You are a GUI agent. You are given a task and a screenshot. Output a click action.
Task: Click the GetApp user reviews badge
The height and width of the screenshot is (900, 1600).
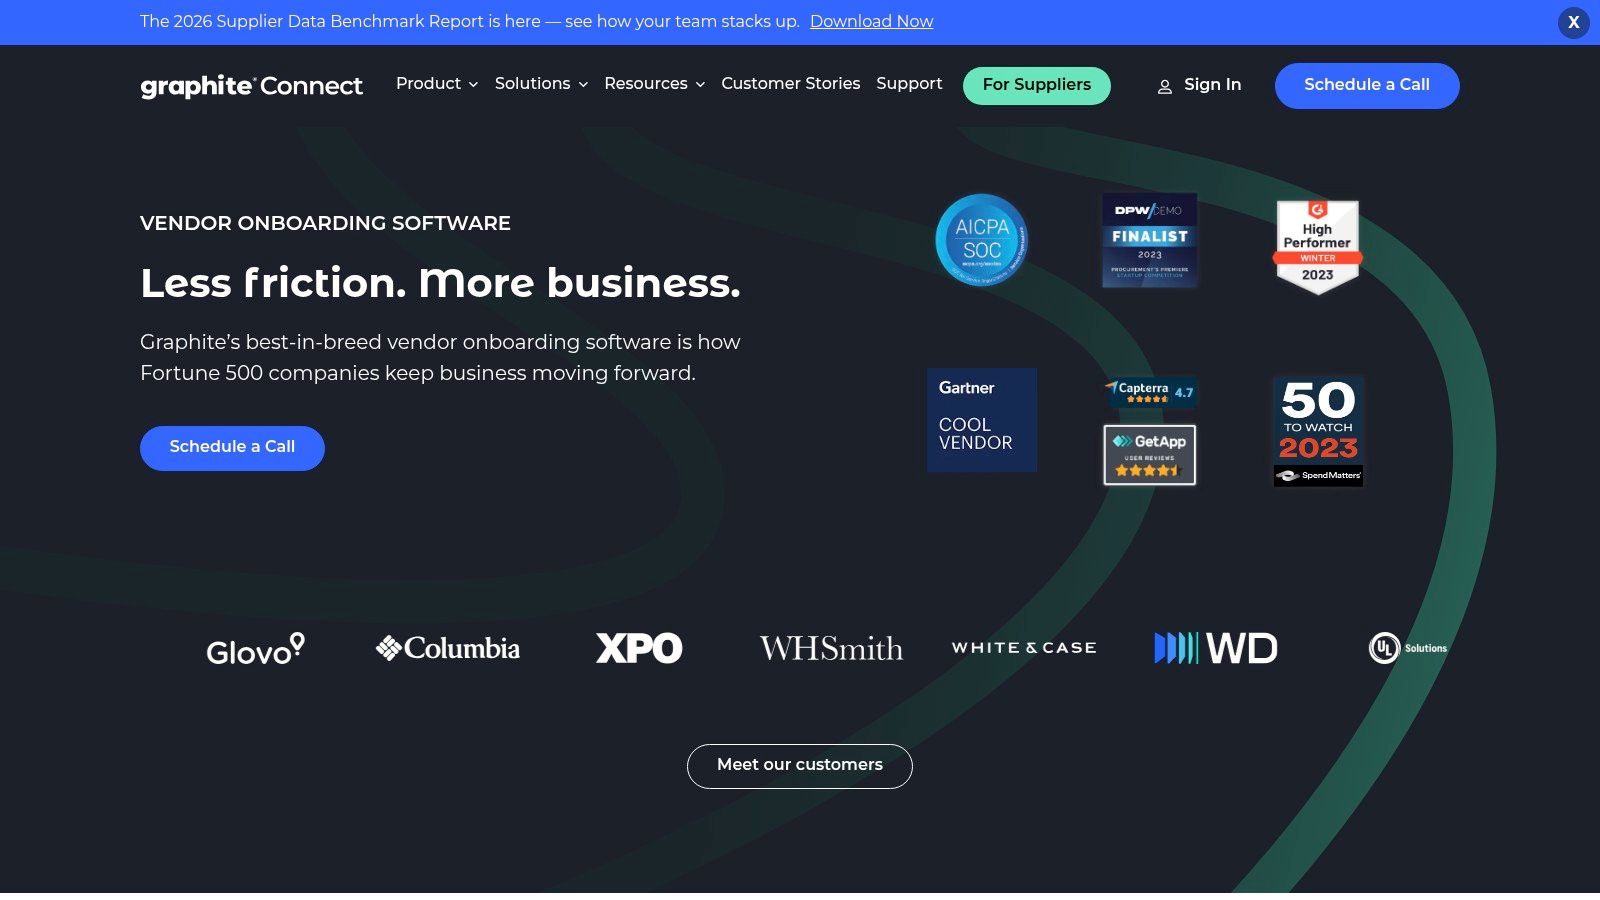1150,455
